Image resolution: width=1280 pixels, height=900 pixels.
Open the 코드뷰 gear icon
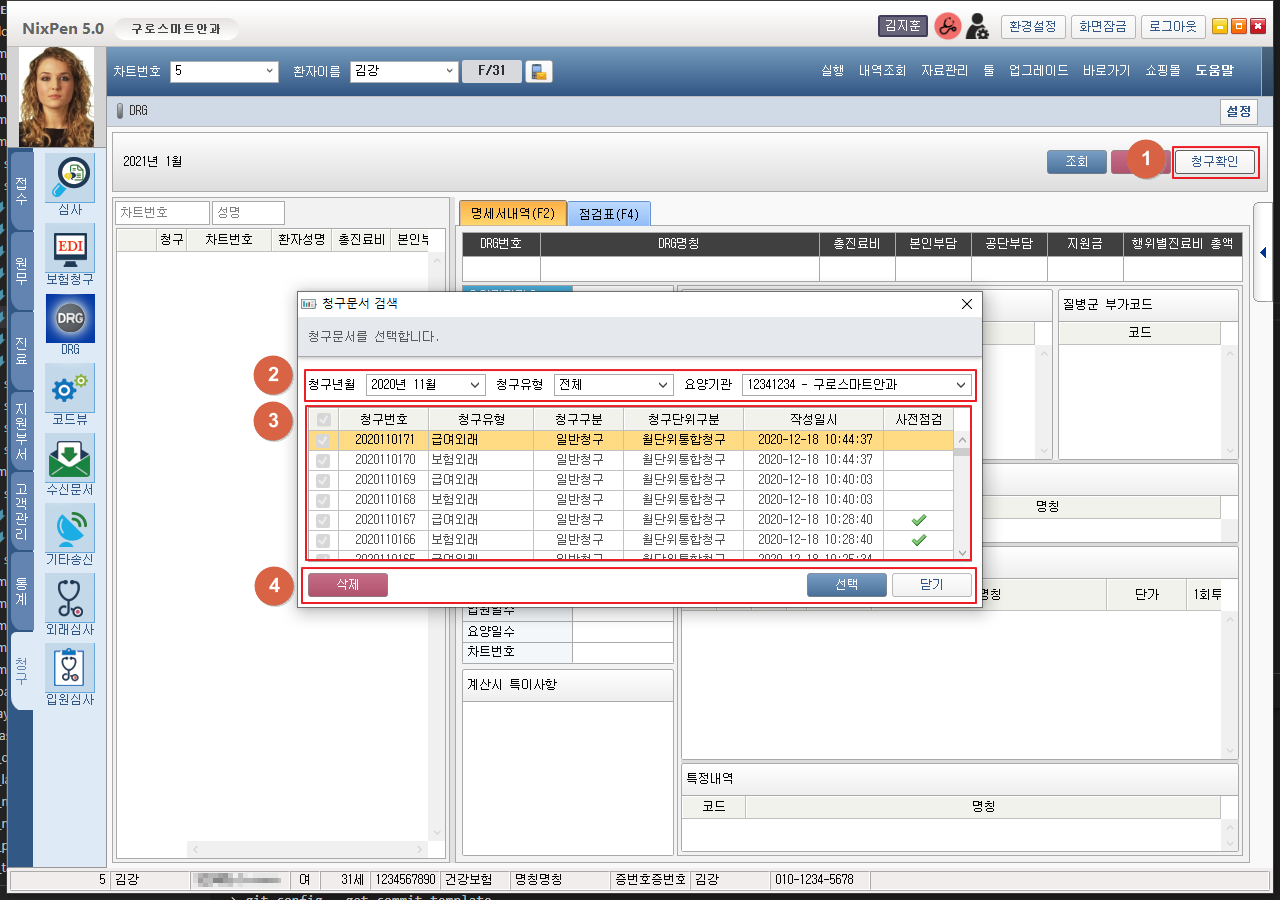click(70, 389)
